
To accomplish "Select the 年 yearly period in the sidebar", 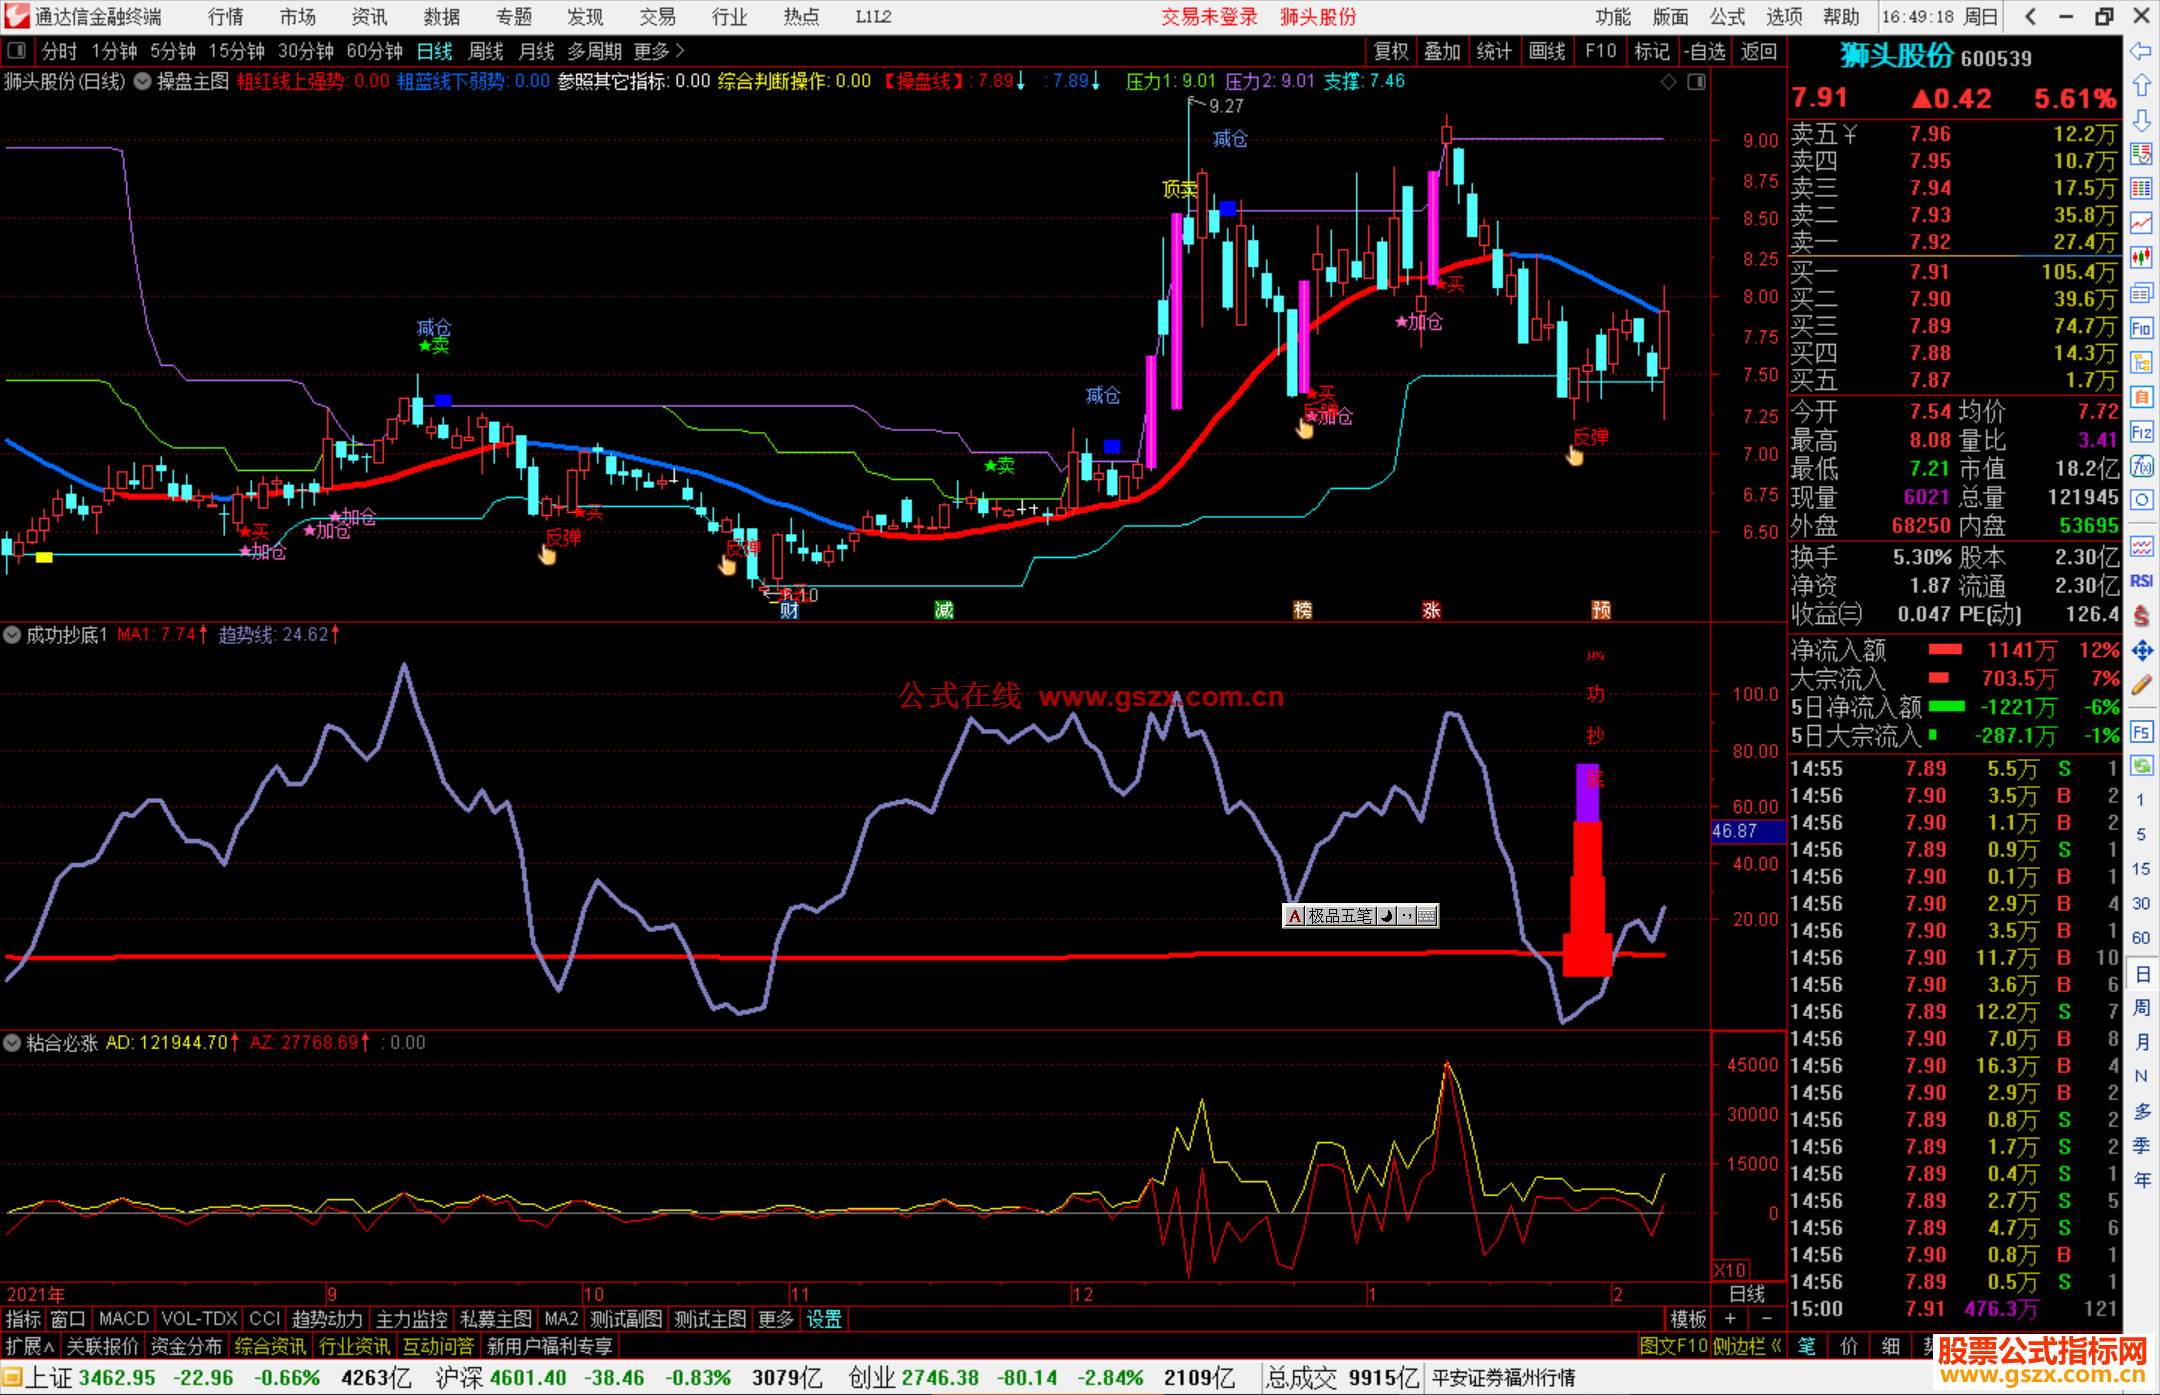I will 2142,1180.
